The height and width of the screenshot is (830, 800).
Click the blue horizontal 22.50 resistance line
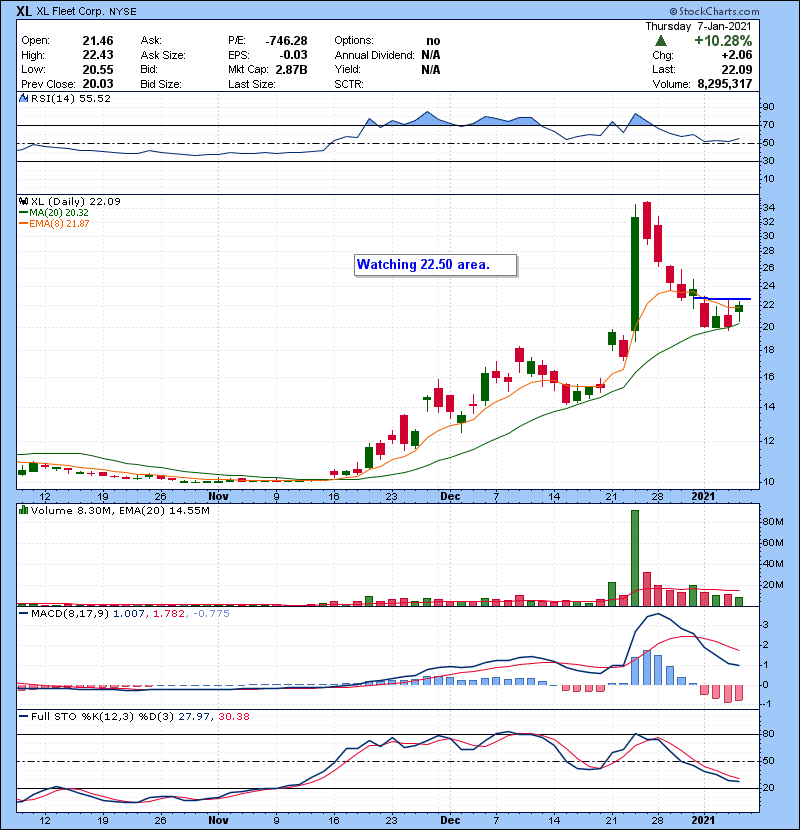tap(722, 299)
